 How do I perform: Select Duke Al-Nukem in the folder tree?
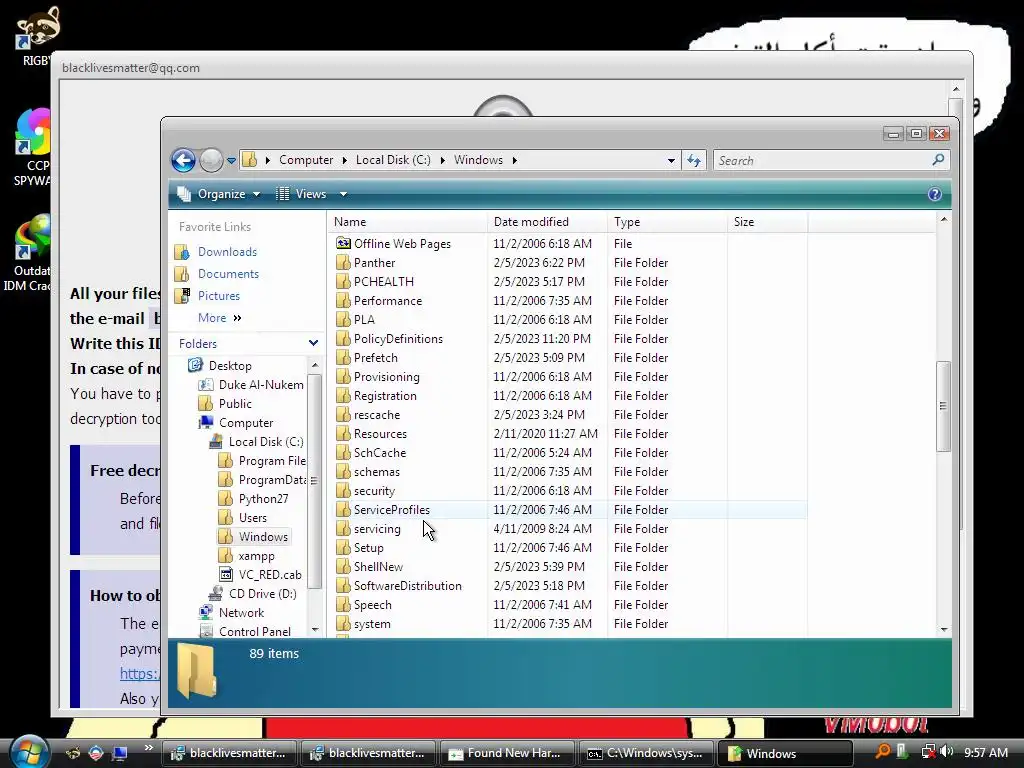pyautogui.click(x=261, y=385)
